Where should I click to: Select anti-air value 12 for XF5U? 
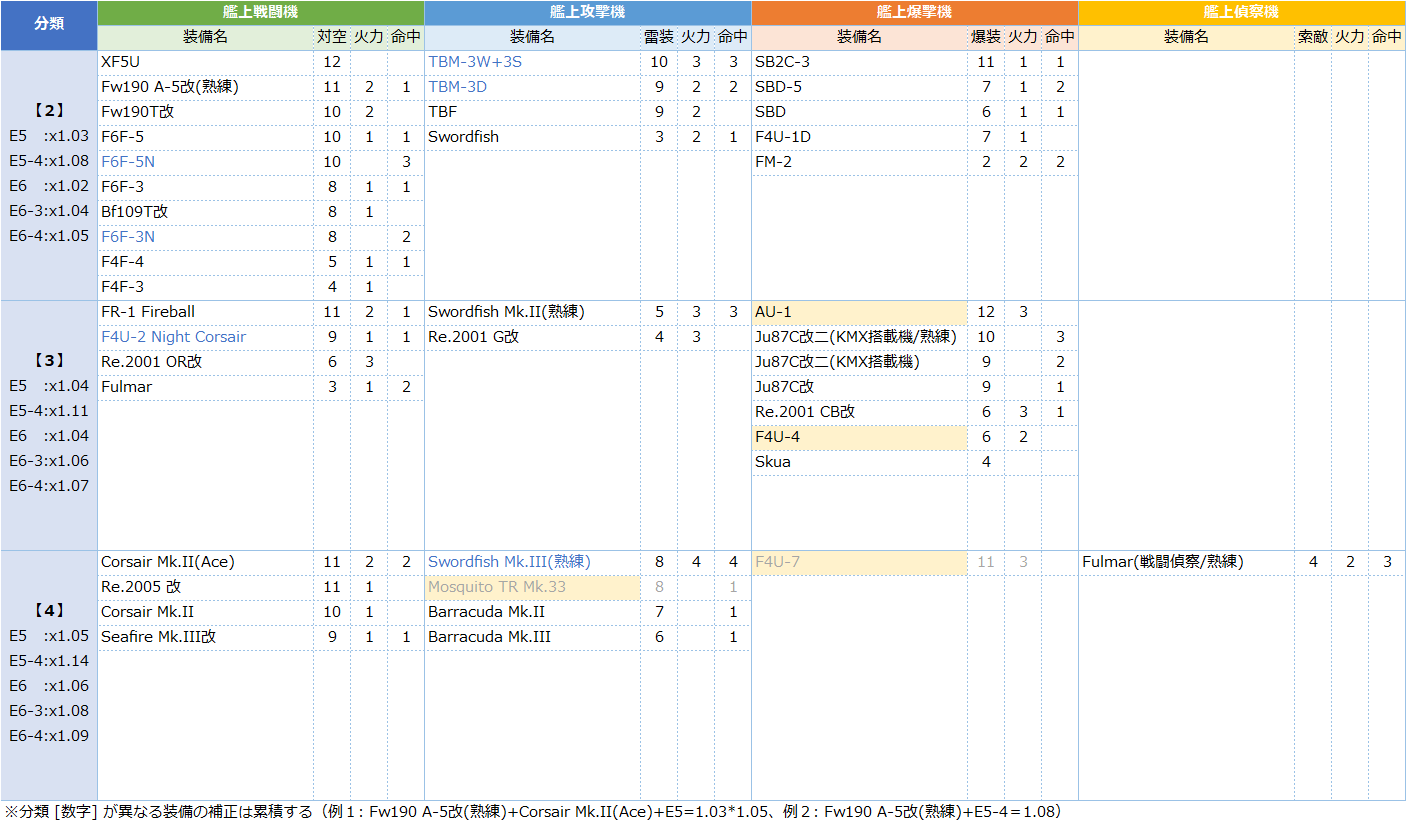[332, 62]
